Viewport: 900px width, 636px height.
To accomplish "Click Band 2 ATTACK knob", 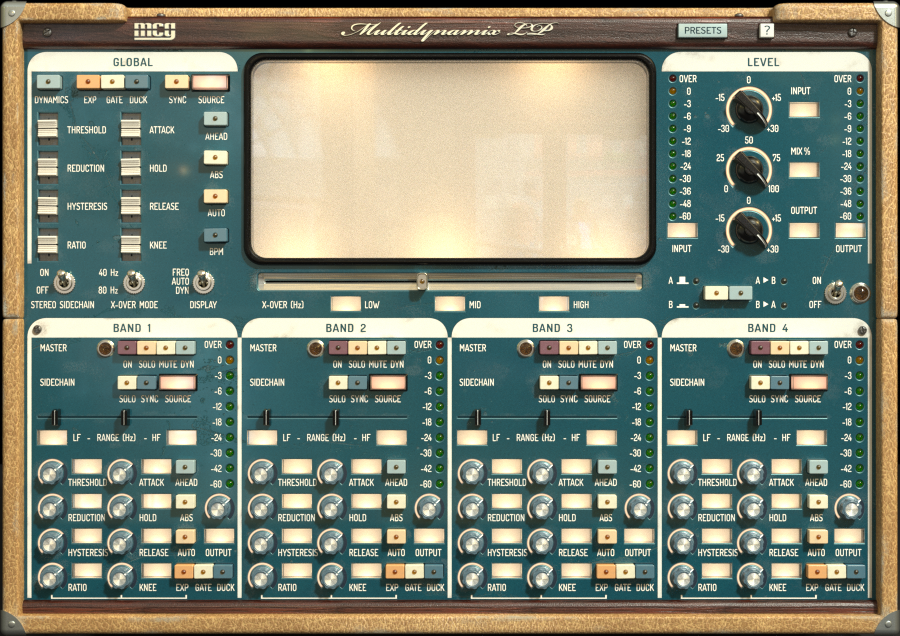I will click(332, 472).
